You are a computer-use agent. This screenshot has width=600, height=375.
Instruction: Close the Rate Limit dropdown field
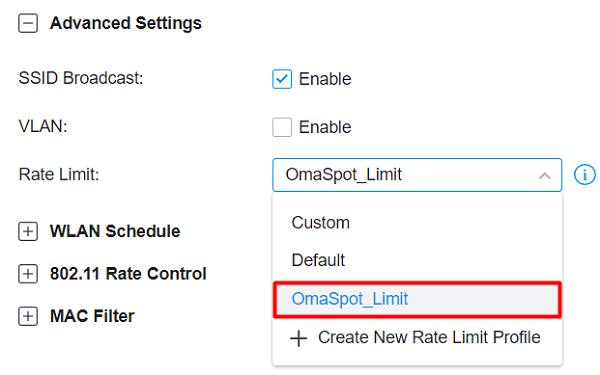(x=417, y=175)
